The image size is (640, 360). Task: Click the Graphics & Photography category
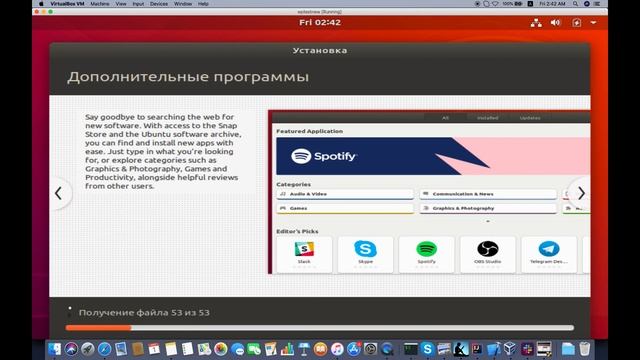point(488,209)
